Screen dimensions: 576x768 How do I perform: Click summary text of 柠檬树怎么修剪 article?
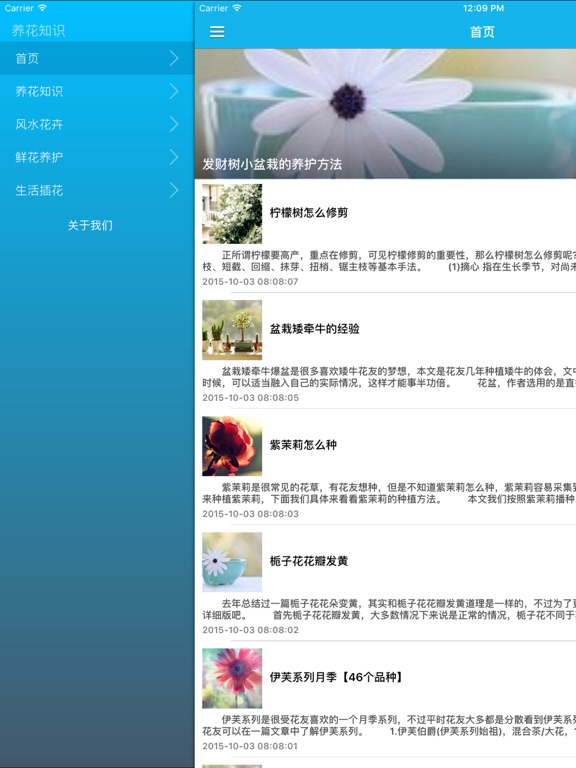389,261
